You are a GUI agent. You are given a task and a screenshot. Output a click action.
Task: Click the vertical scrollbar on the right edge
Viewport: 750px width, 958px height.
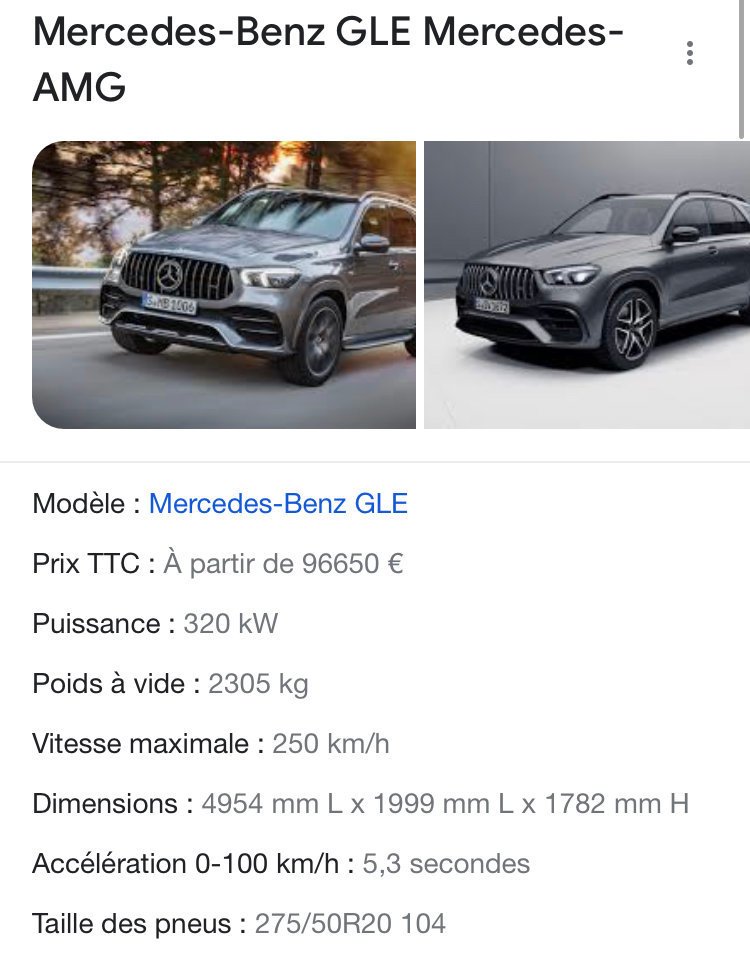[742, 69]
